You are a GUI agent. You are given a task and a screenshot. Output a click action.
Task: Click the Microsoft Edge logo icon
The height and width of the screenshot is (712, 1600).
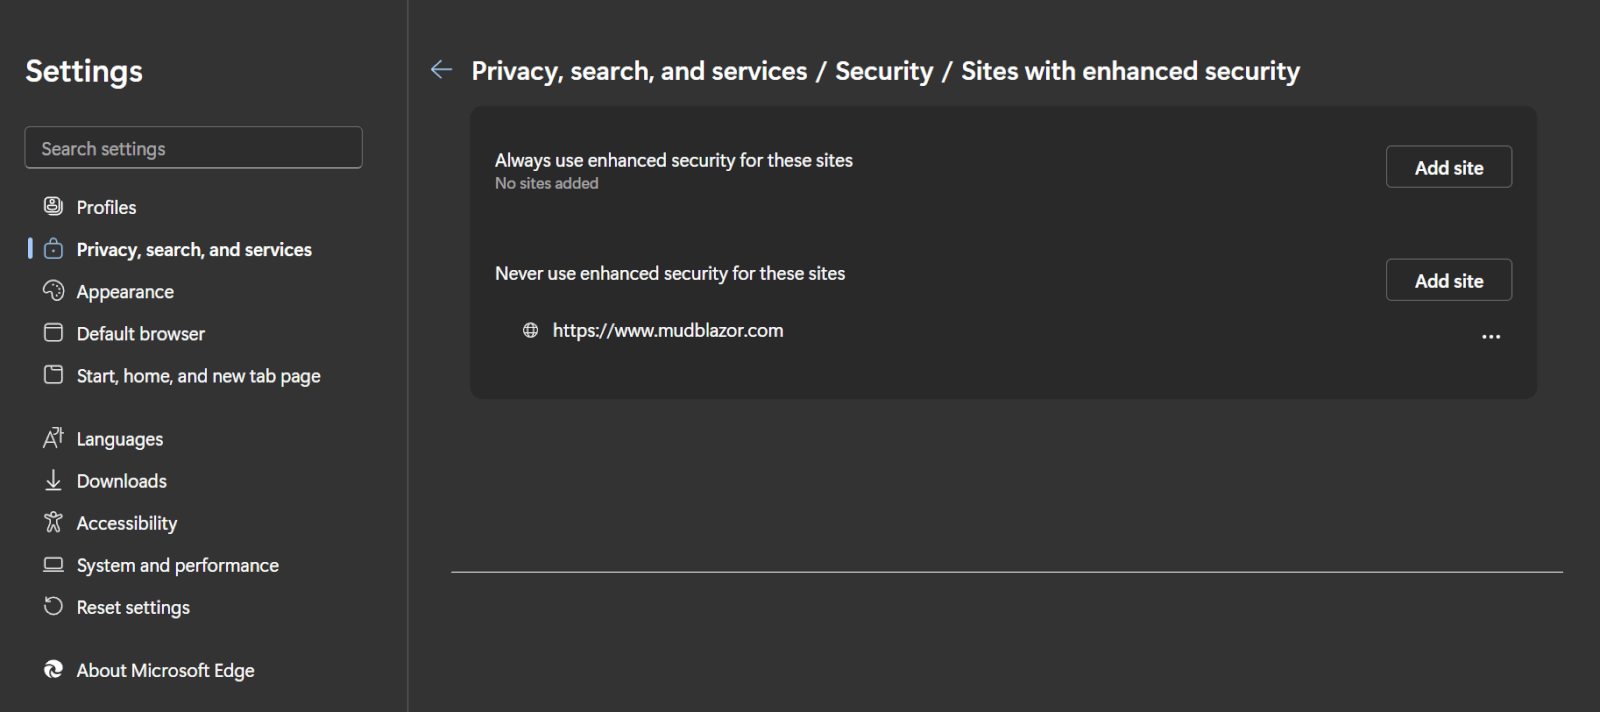[x=53, y=670]
